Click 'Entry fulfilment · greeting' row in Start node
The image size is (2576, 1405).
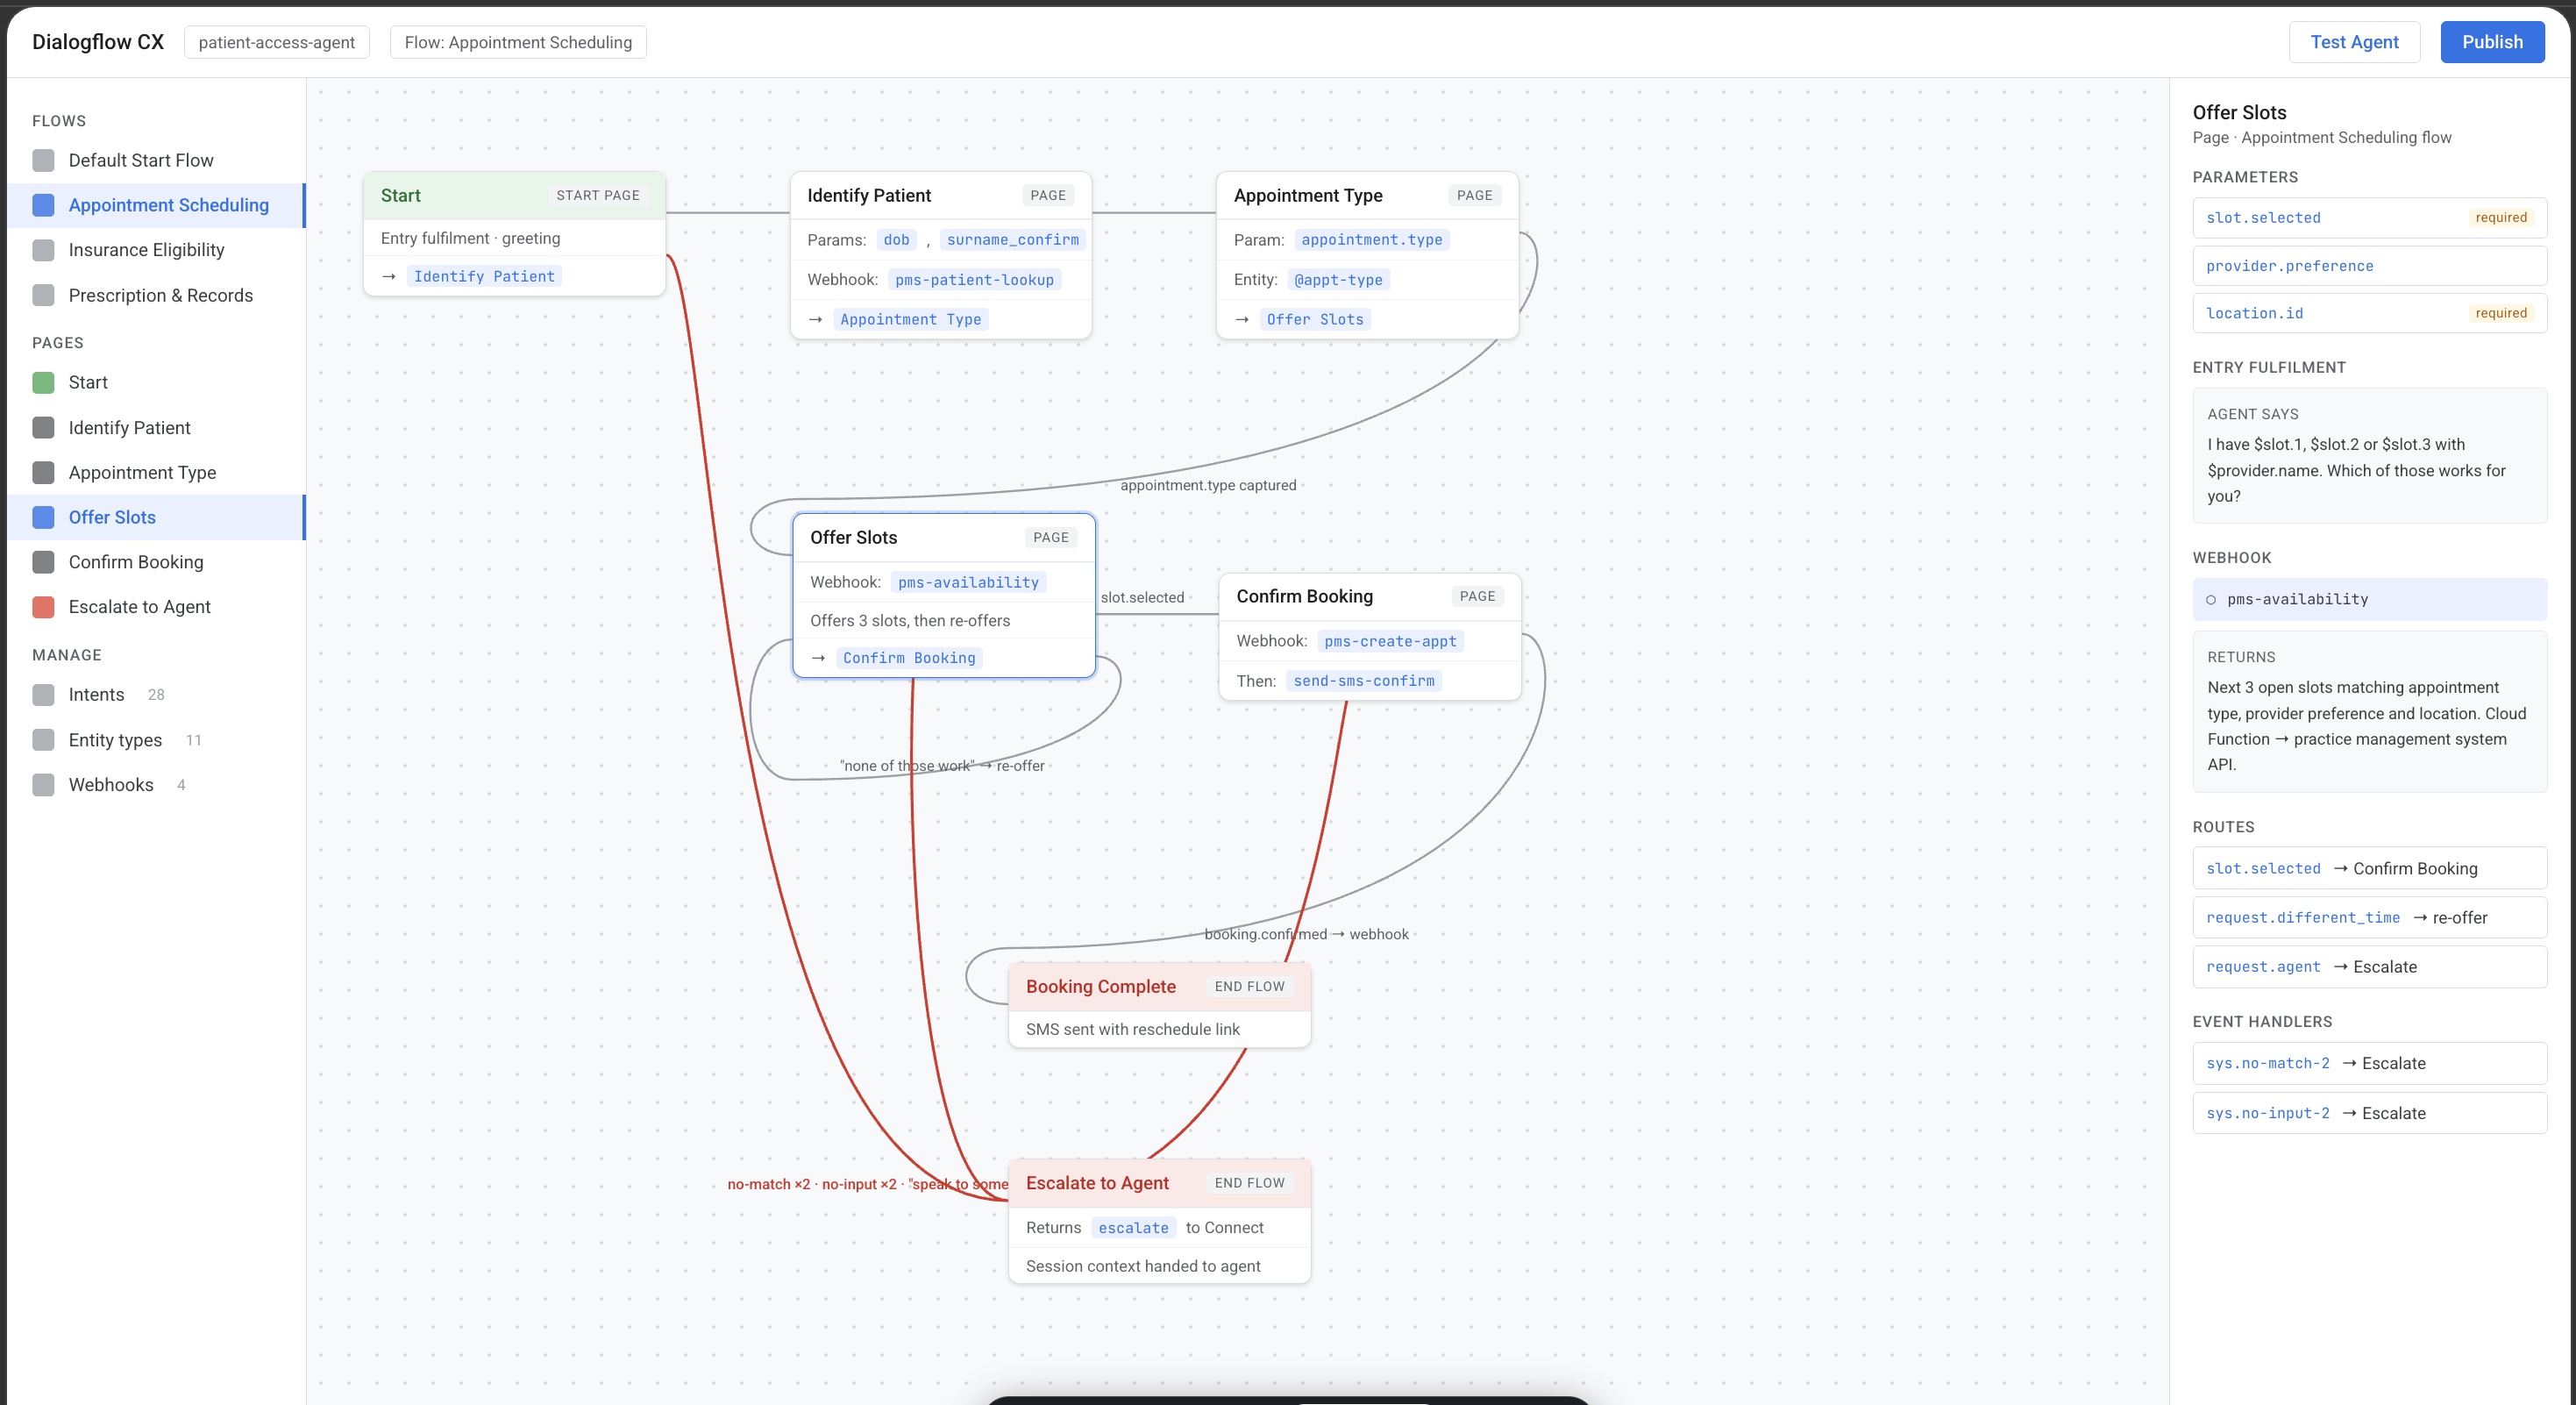tap(514, 238)
